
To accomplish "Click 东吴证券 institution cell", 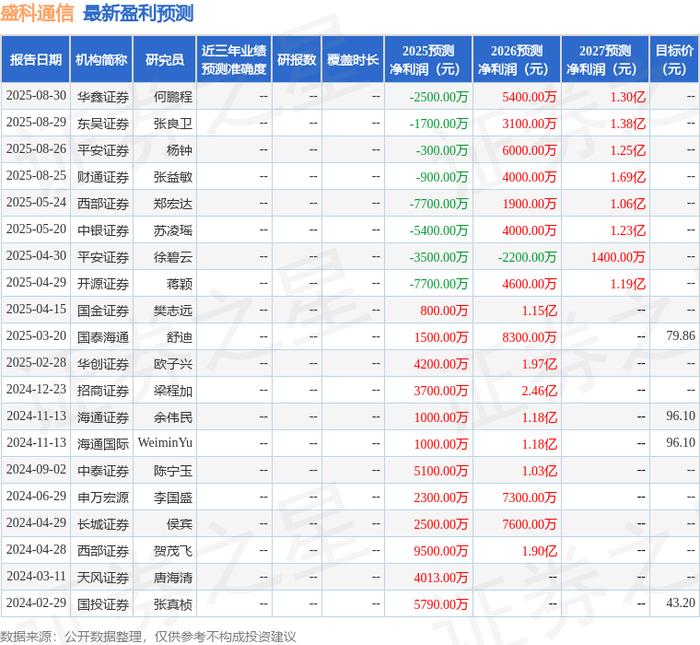I will coord(103,123).
